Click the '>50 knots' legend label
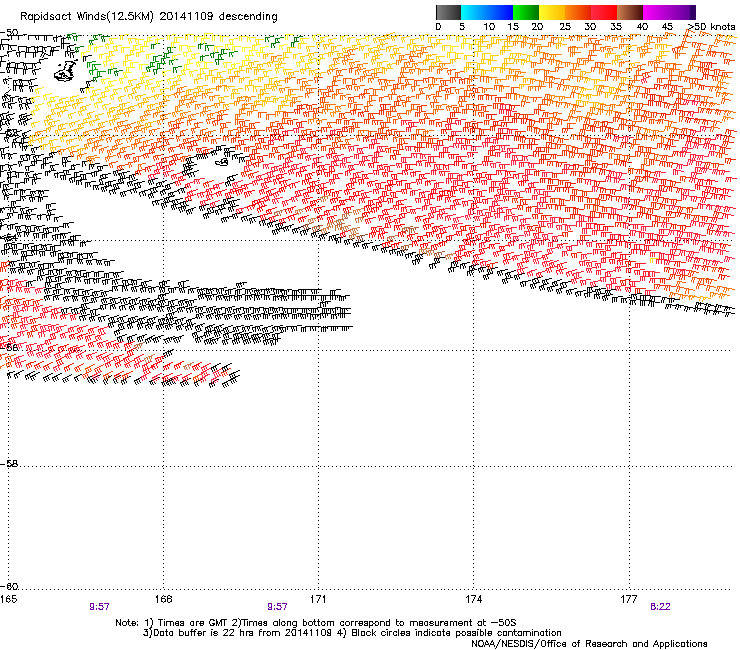 click(711, 27)
